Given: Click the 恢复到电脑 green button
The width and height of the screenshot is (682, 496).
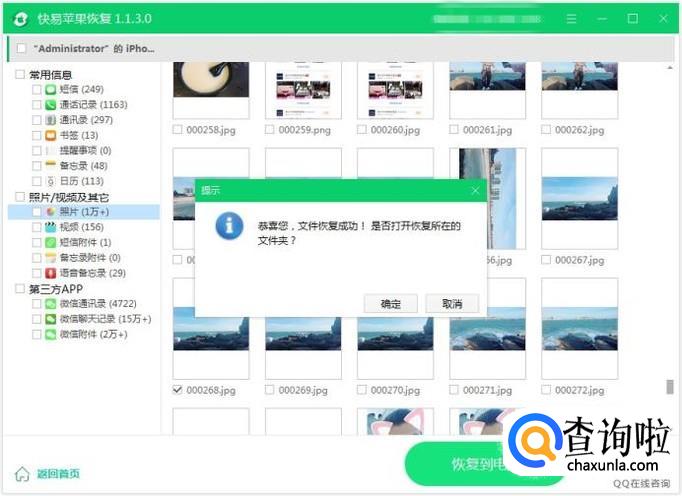Looking at the screenshot, I should point(483,464).
